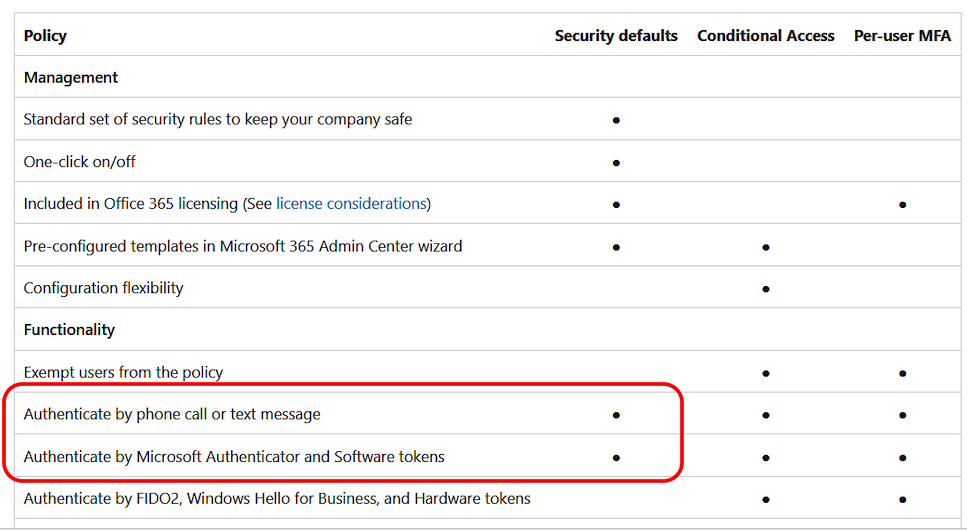Select the Per-user MFA column header
This screenshot has width=967, height=530.
point(902,36)
